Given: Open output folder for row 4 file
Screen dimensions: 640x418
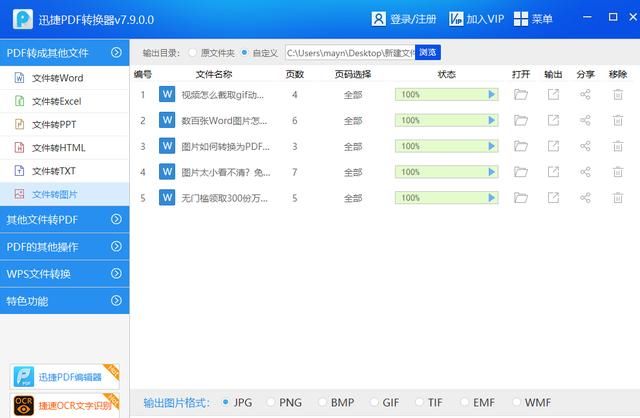Looking at the screenshot, I should [x=520, y=172].
